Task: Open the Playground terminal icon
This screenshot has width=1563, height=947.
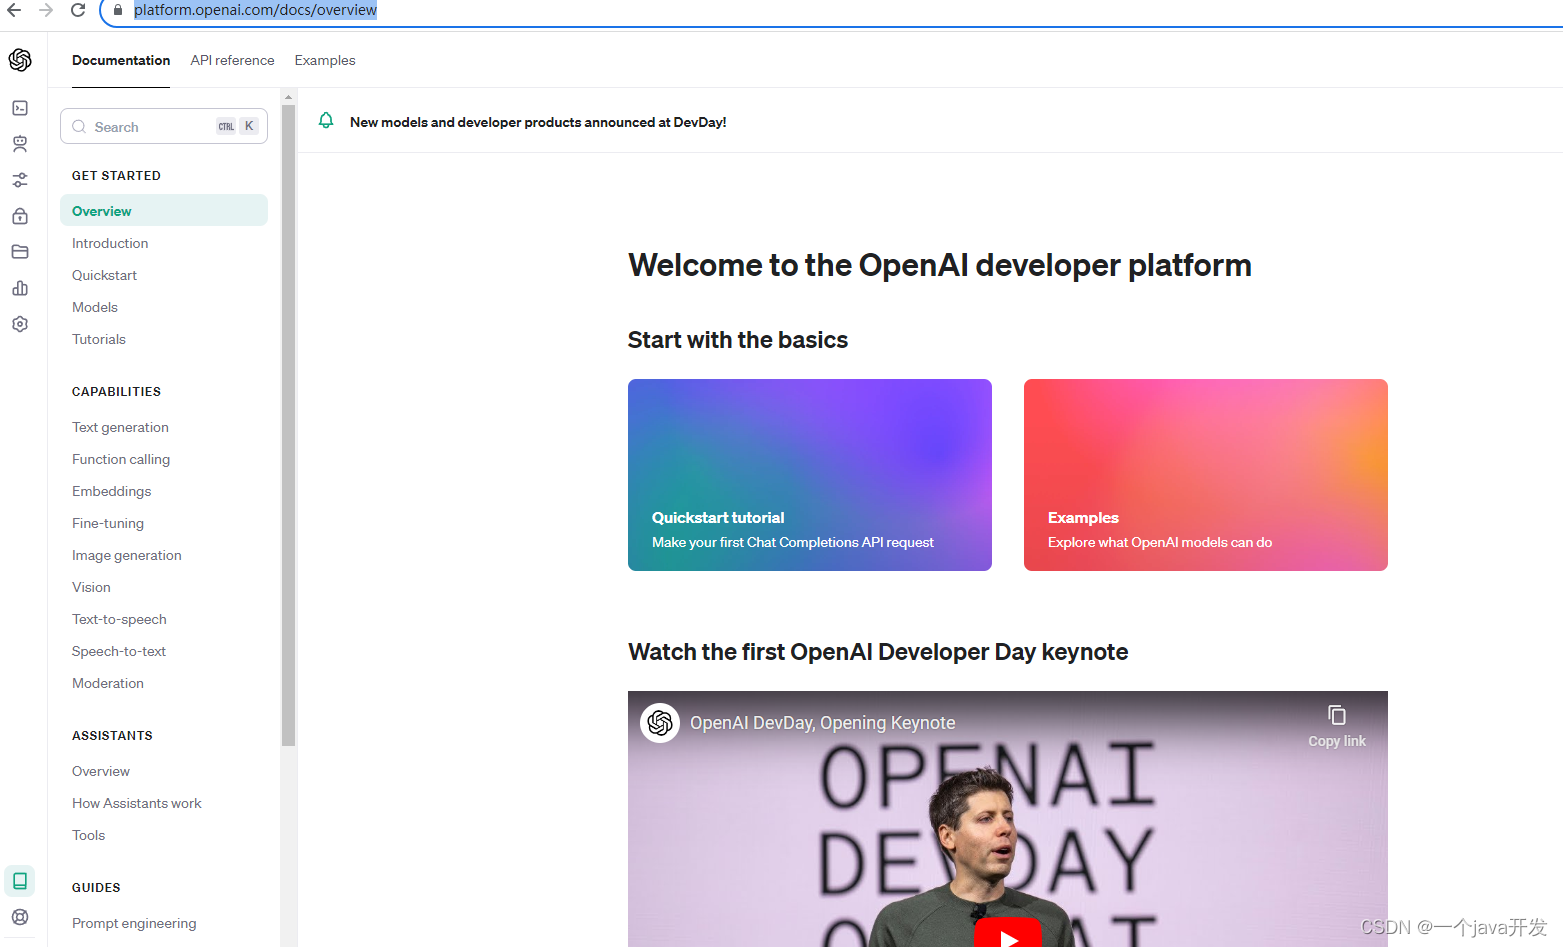Action: click(x=20, y=108)
